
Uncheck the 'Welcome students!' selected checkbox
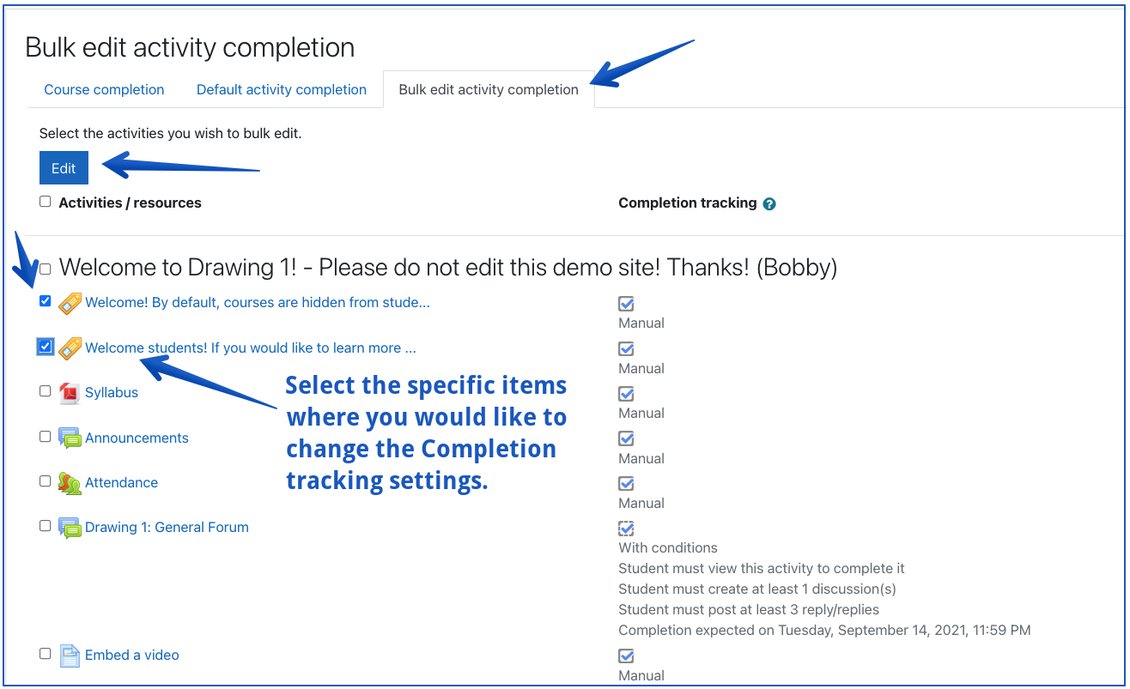(x=44, y=346)
